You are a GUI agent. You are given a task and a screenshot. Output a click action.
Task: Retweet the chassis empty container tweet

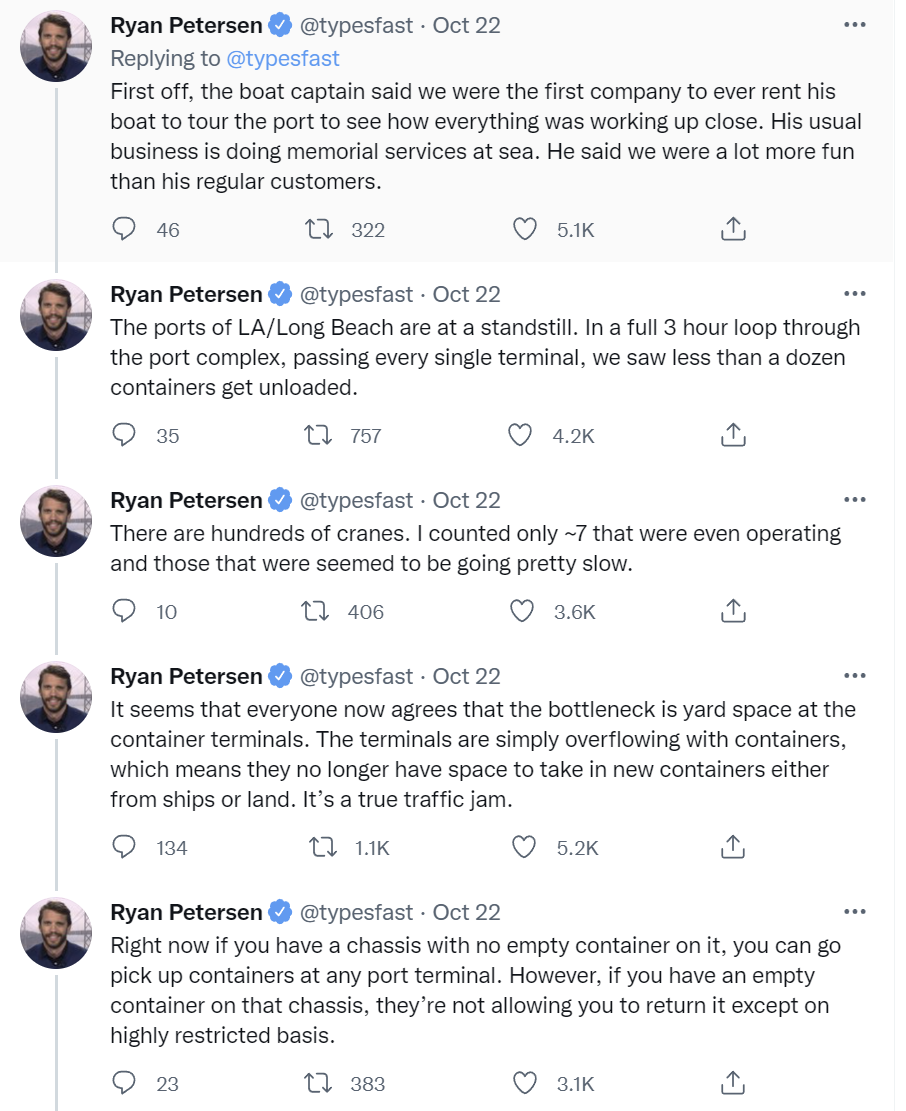320,1083
